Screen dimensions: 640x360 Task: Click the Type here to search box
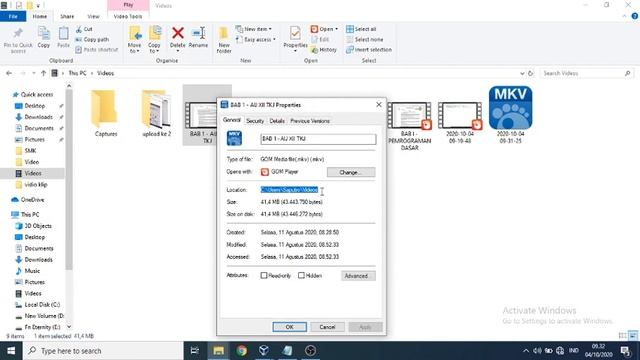click(103, 351)
